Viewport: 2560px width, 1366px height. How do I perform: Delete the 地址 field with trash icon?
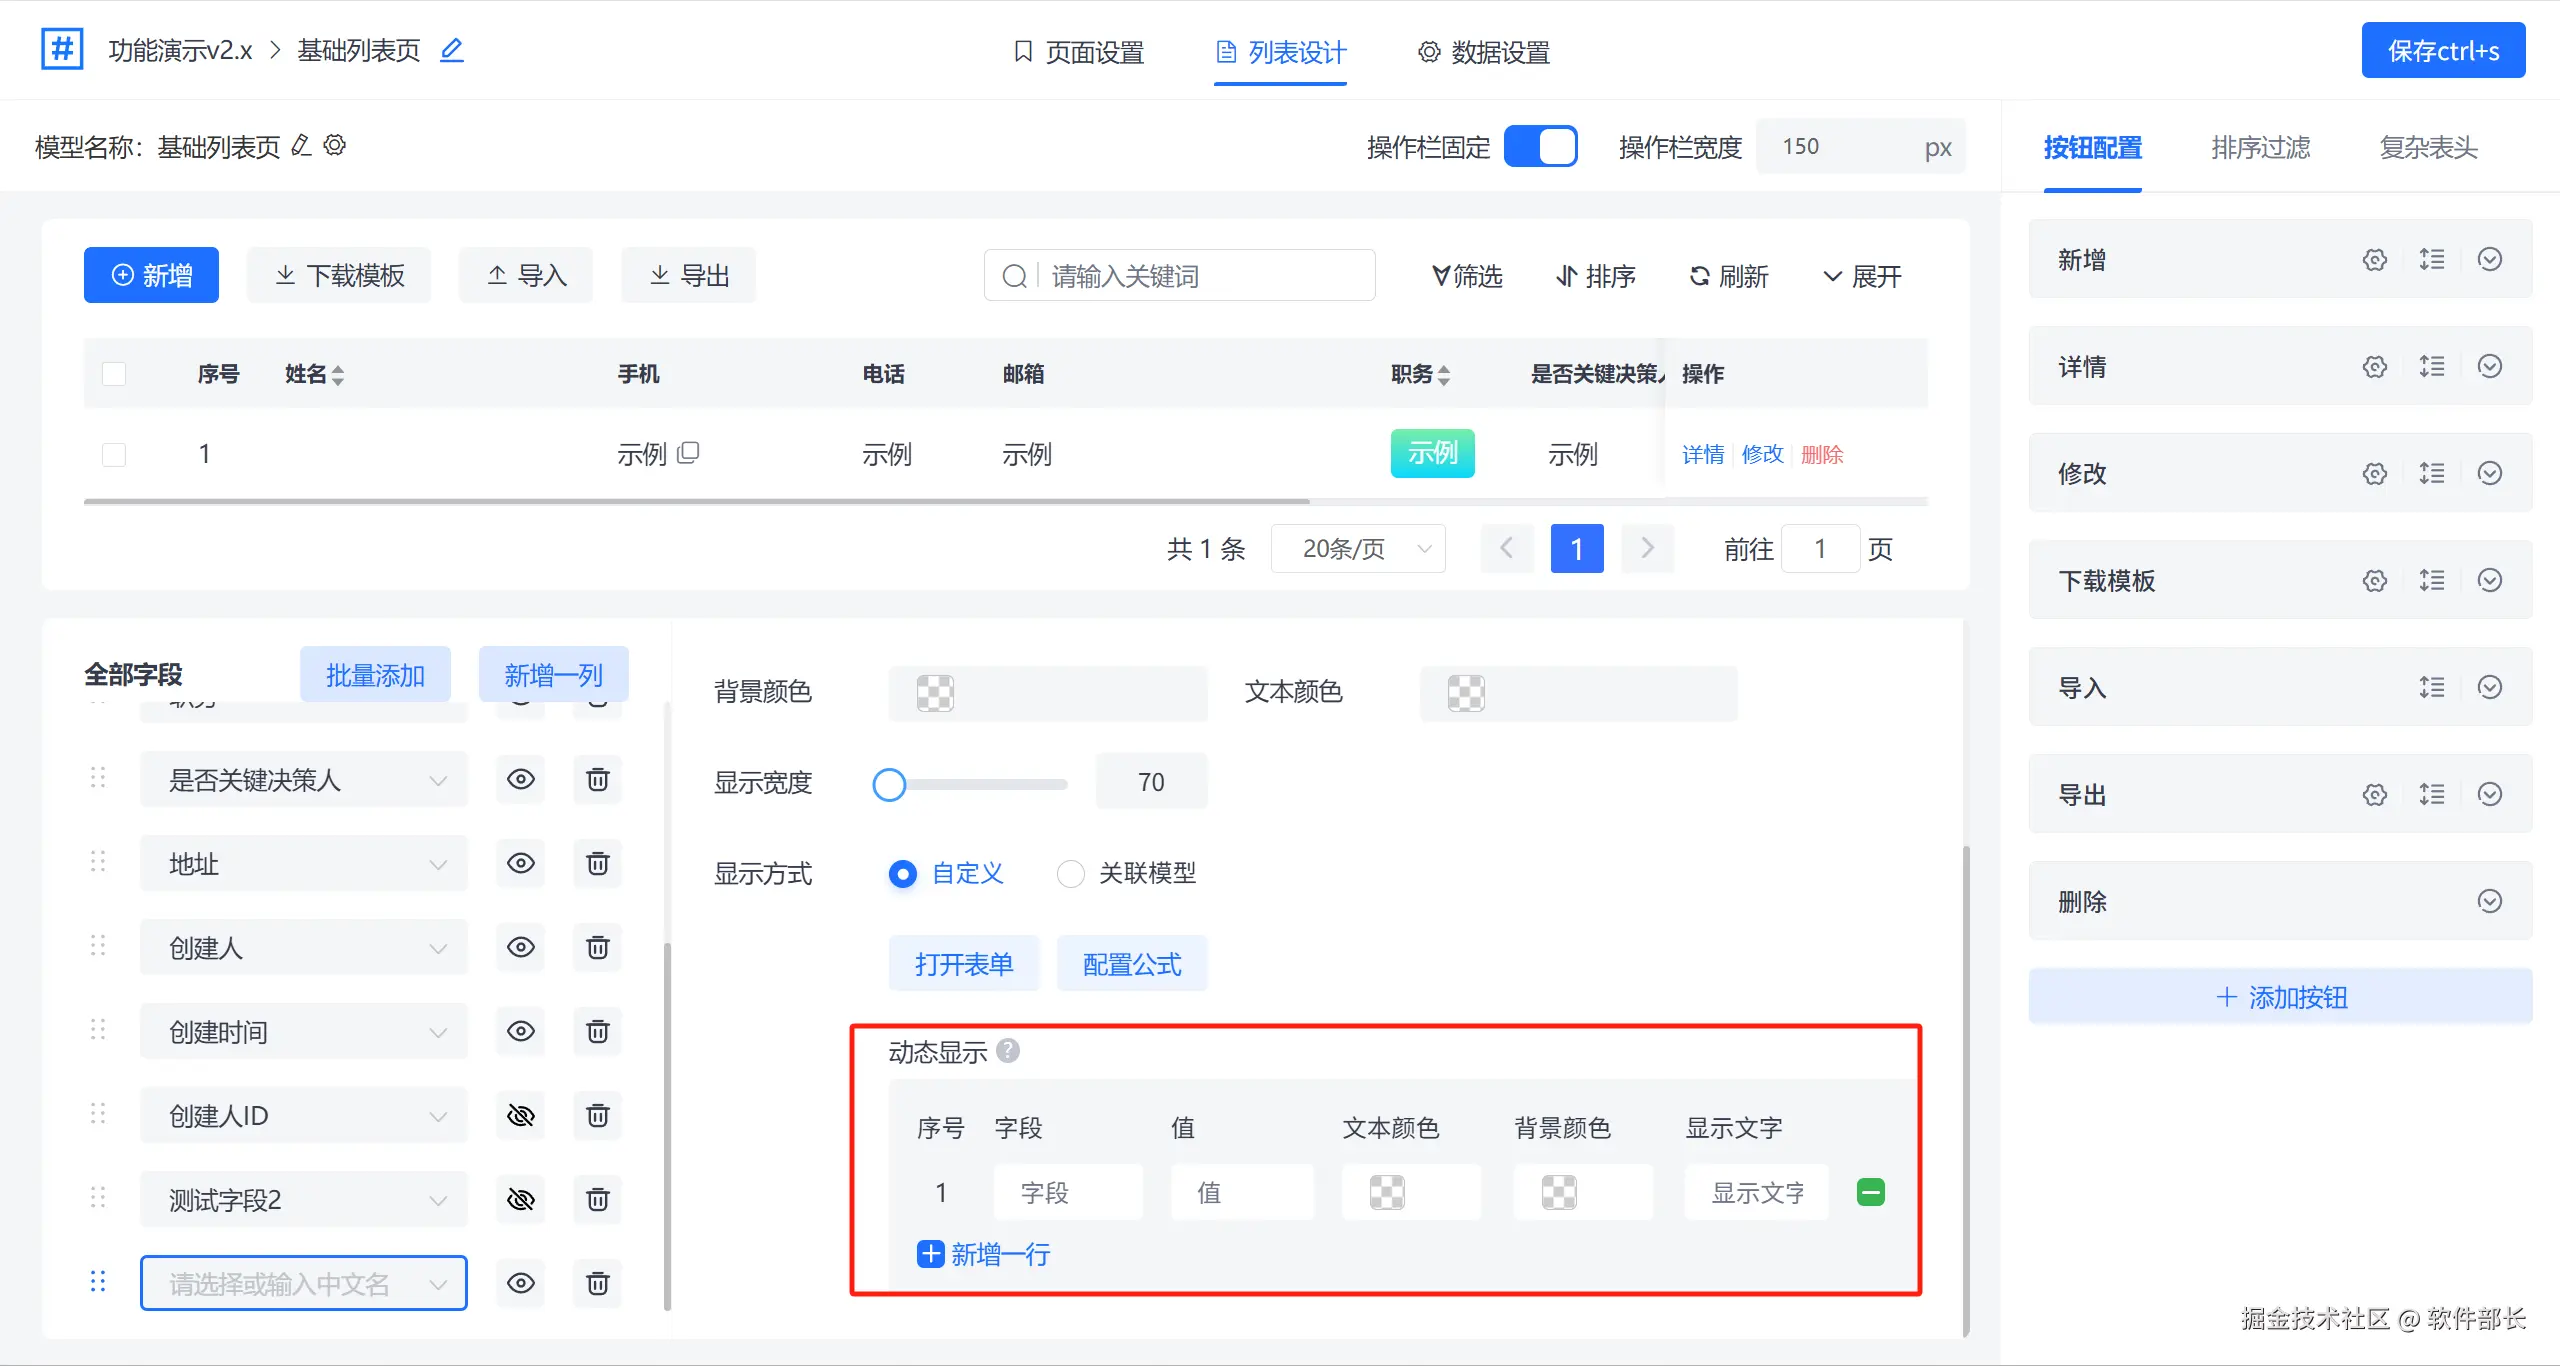(597, 863)
